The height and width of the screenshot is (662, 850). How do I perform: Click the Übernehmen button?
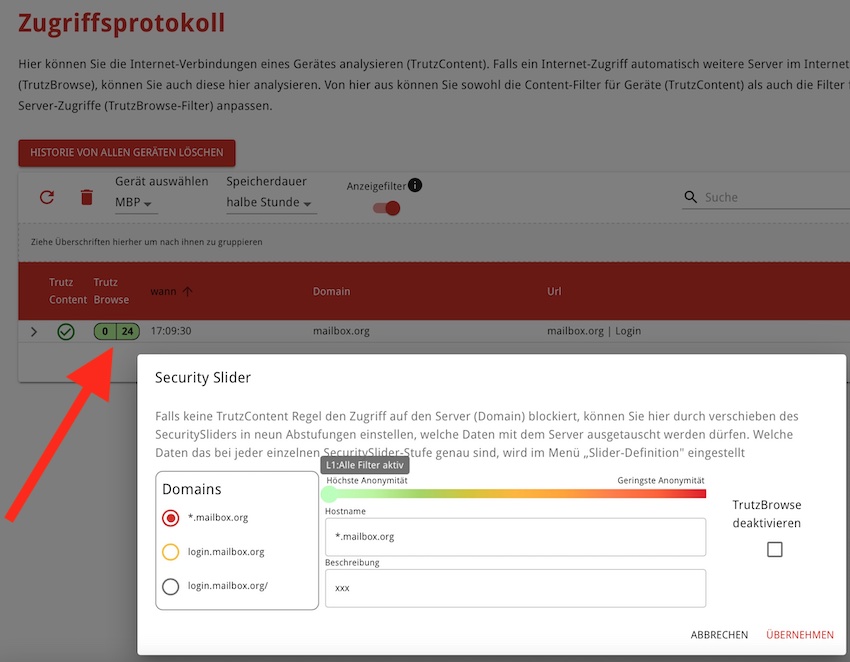(x=799, y=635)
